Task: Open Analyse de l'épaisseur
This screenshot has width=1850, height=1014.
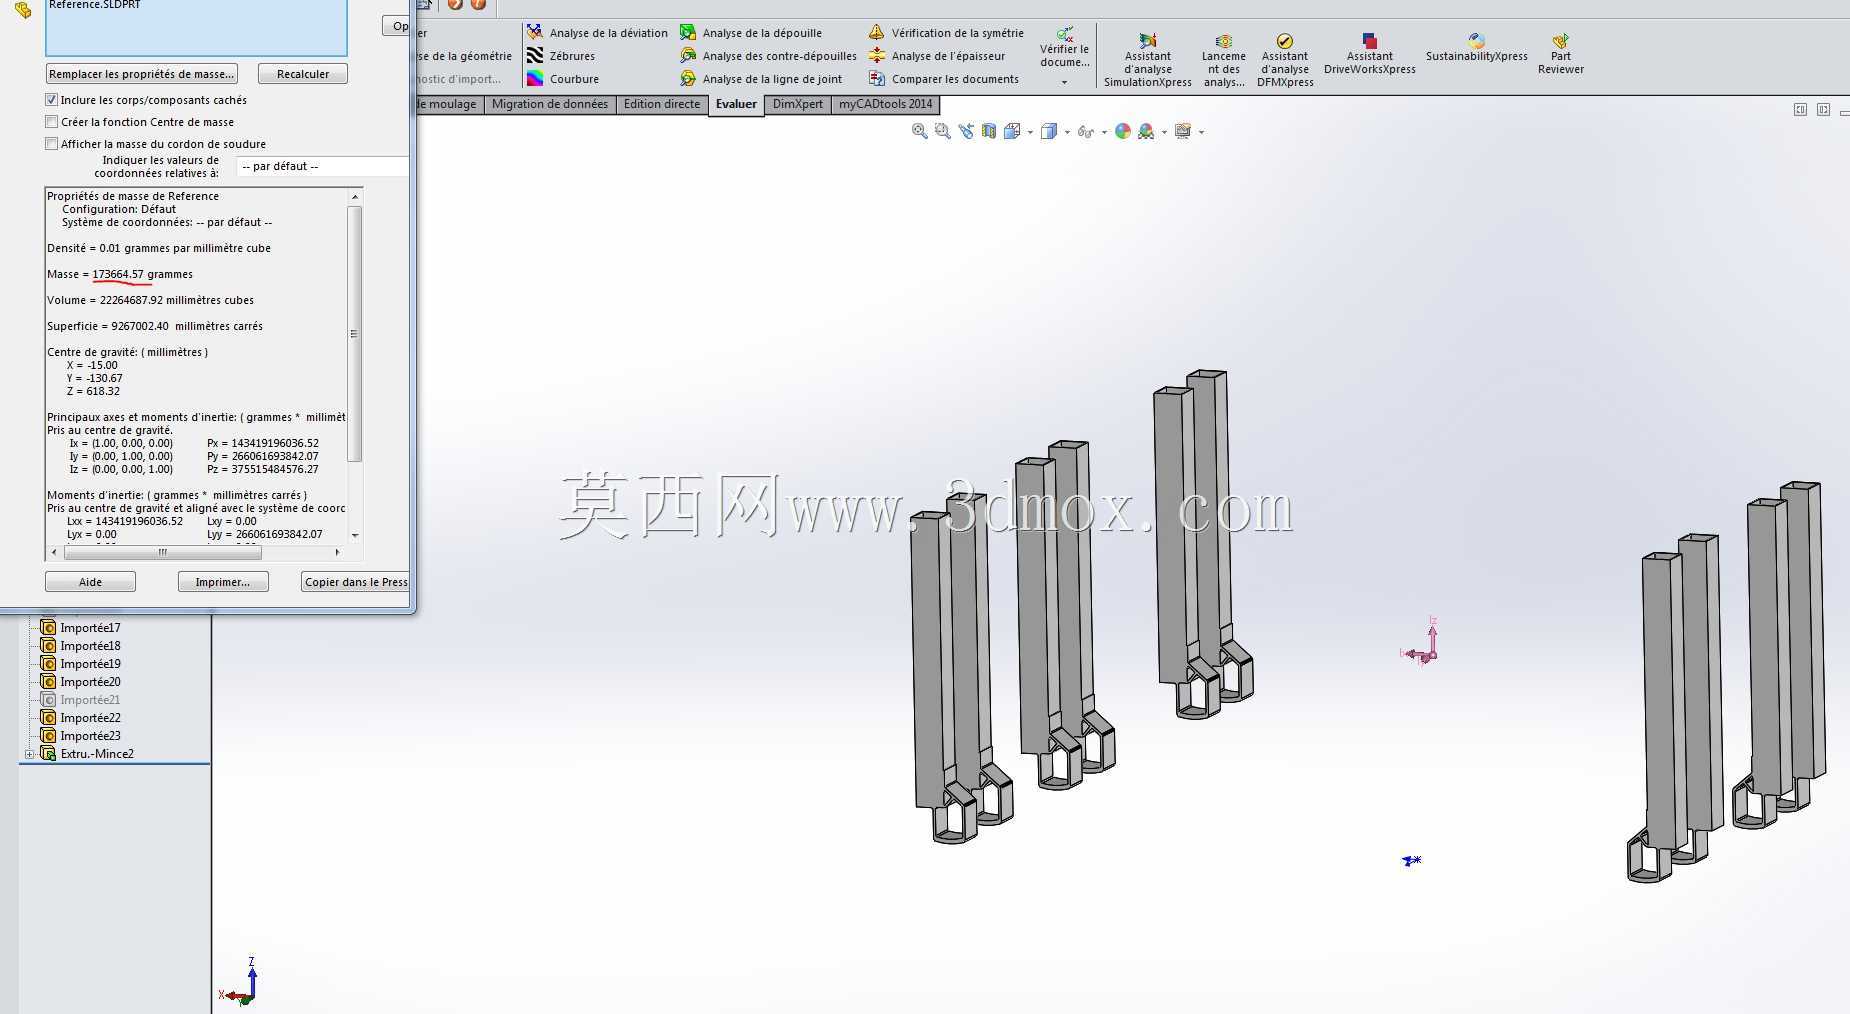Action: [x=936, y=56]
